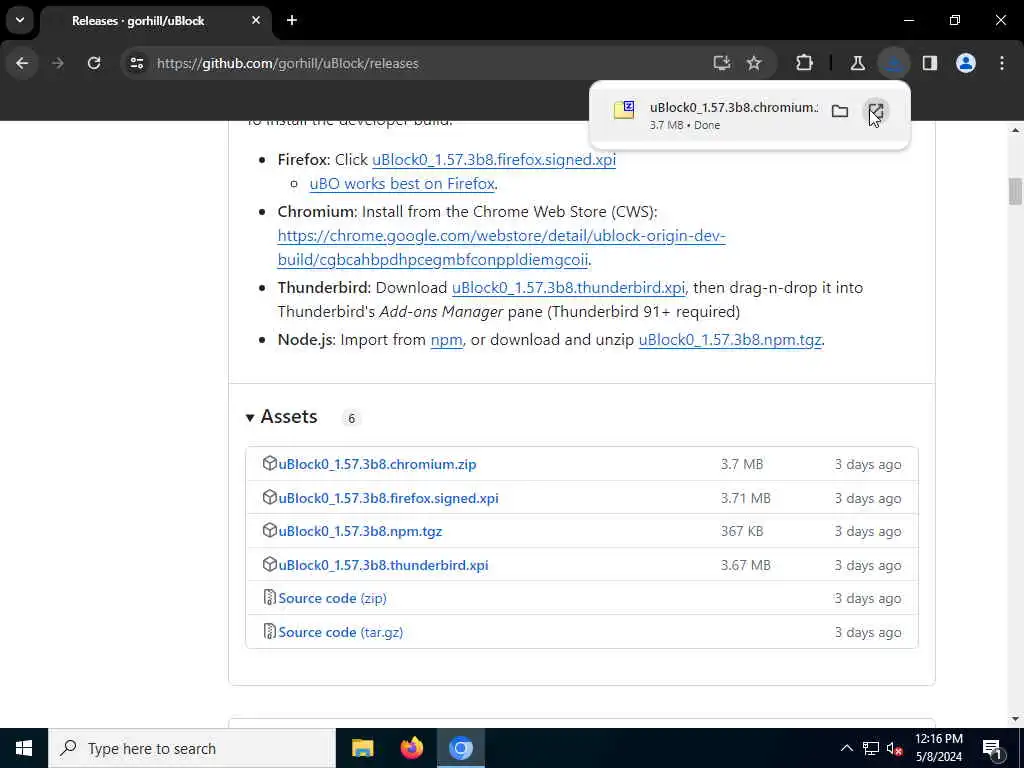Open File Explorer from the taskbar
This screenshot has width=1024, height=768.
tap(362, 748)
